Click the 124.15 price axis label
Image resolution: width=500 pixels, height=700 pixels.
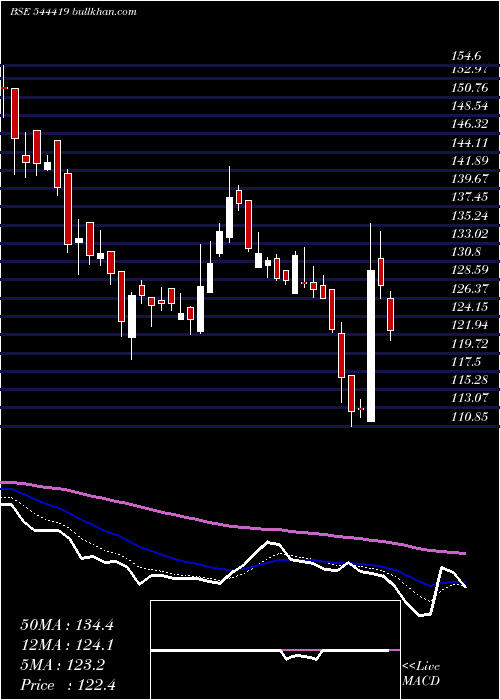pyautogui.click(x=470, y=307)
